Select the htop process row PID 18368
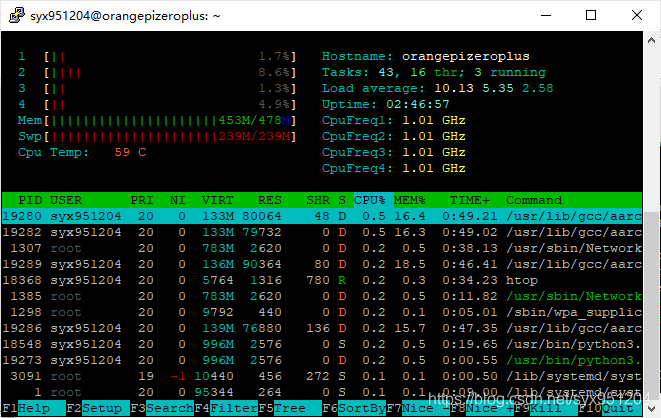This screenshot has width=661, height=418. click(322, 280)
